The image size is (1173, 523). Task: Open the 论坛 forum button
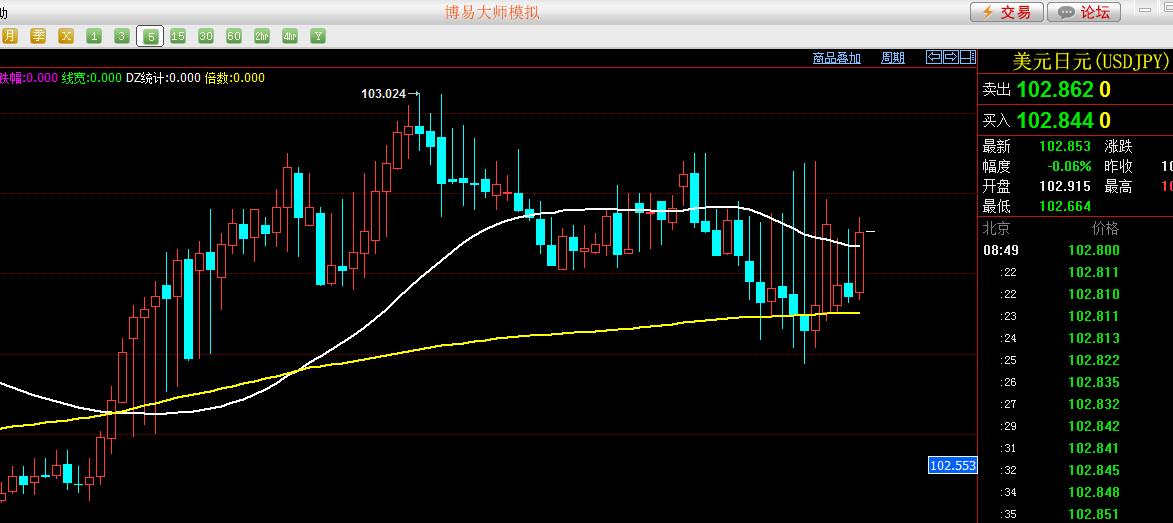pos(1084,12)
